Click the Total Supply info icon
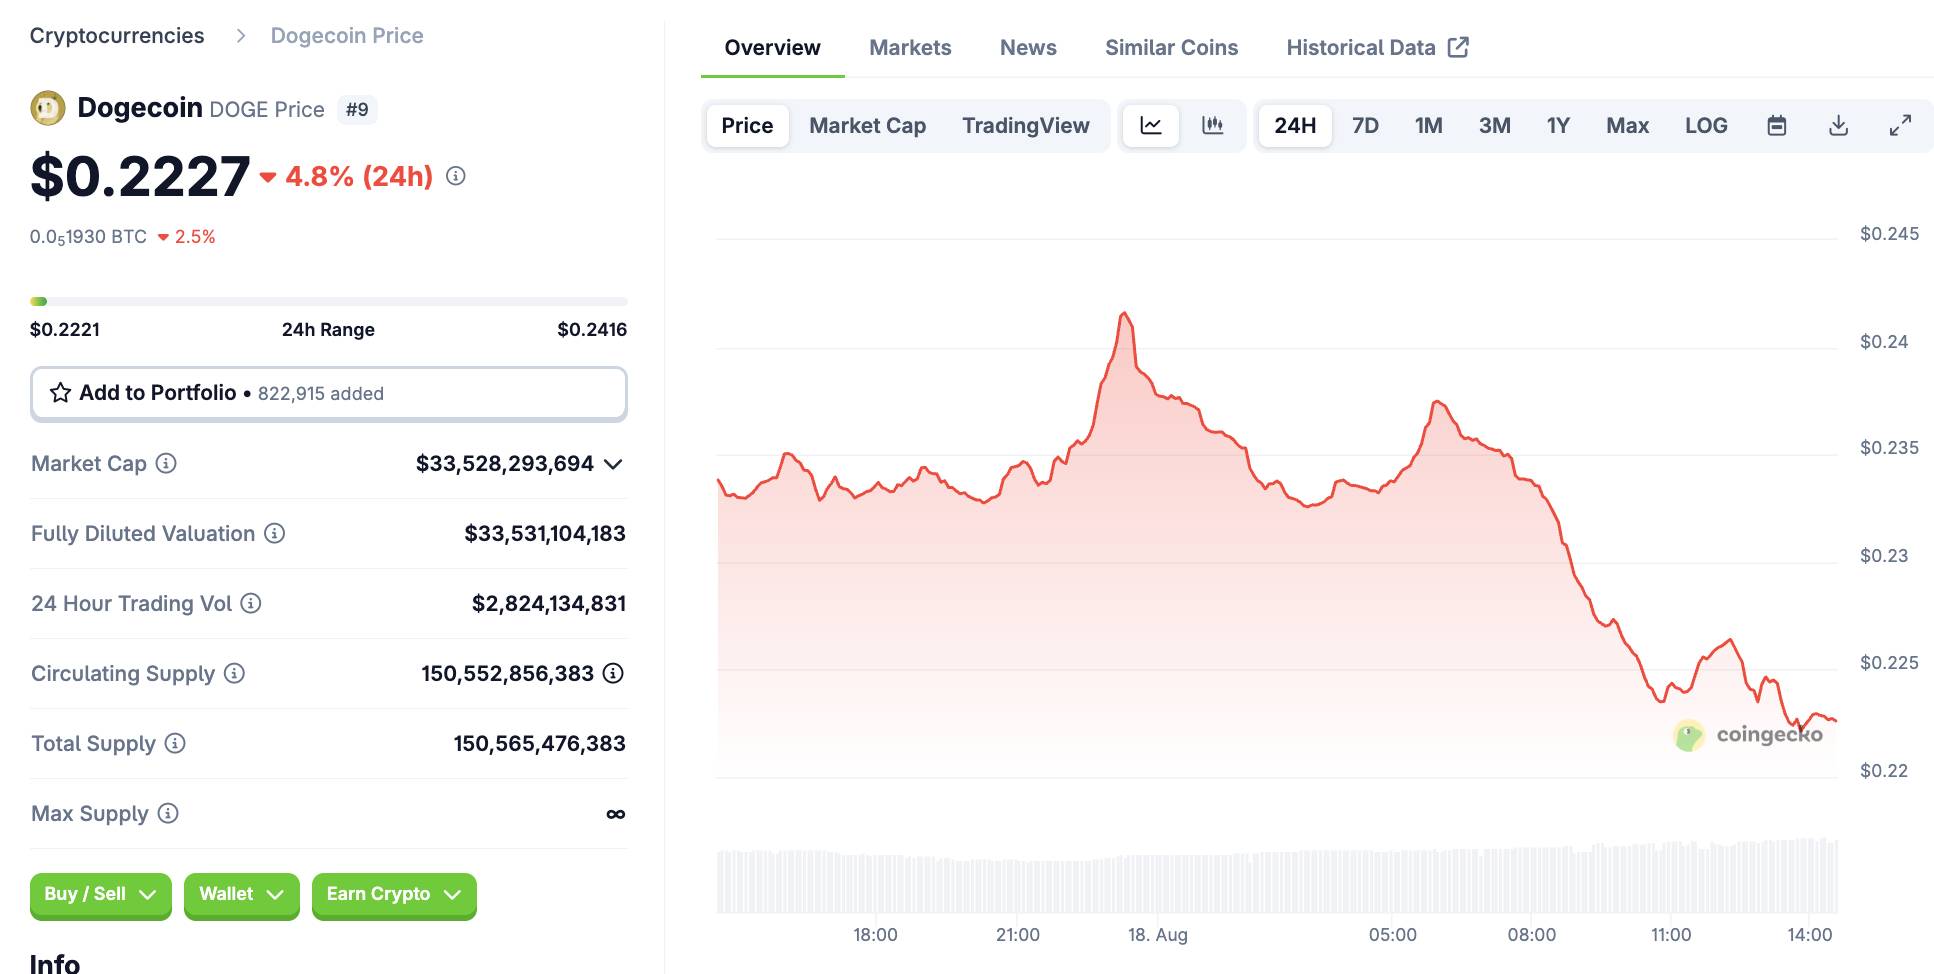Screen dimensions: 1934x974 (x=175, y=743)
